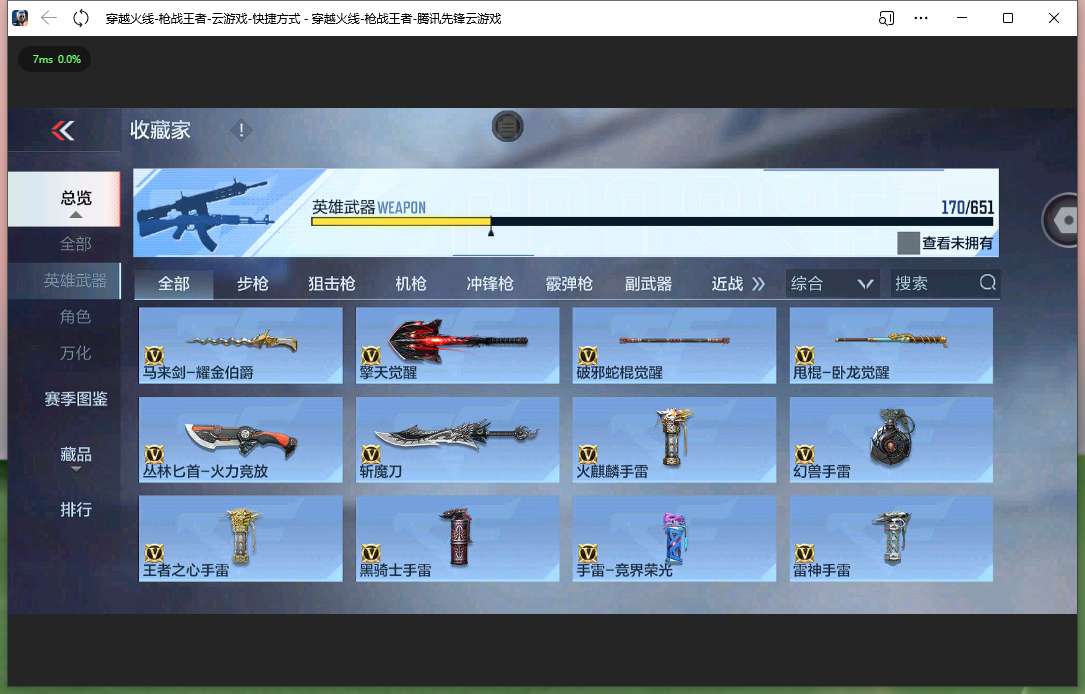
Task: Click the 7ms 0.0% latency indicator
Action: click(x=56, y=59)
